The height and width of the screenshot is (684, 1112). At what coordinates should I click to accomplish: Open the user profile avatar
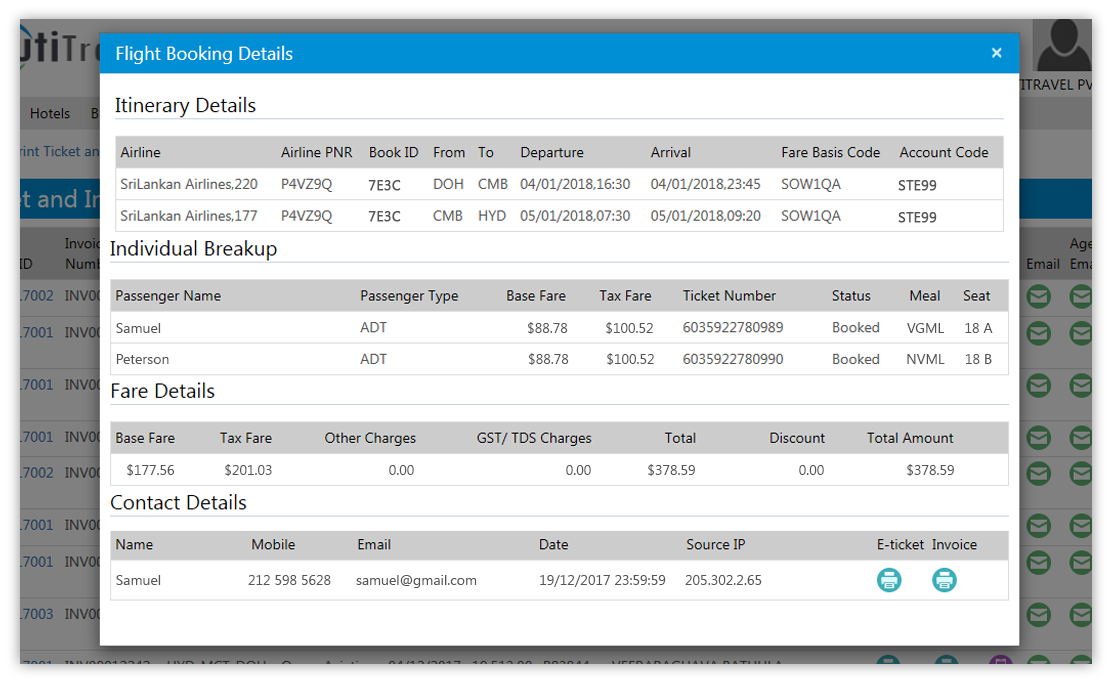[1064, 47]
